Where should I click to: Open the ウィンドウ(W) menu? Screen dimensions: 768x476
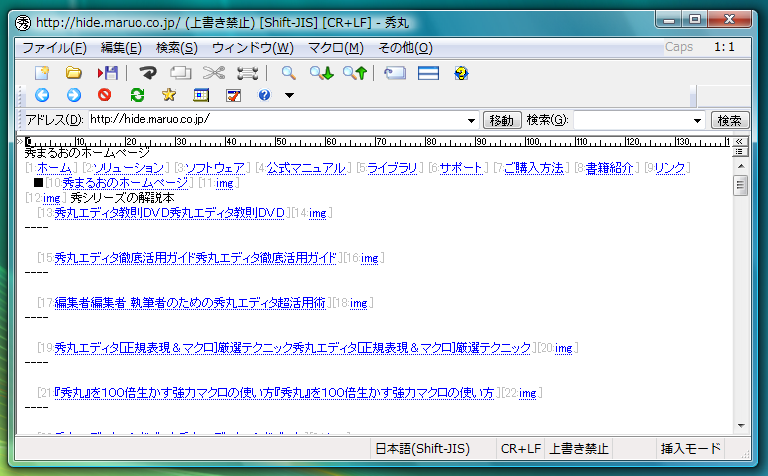click(x=253, y=48)
